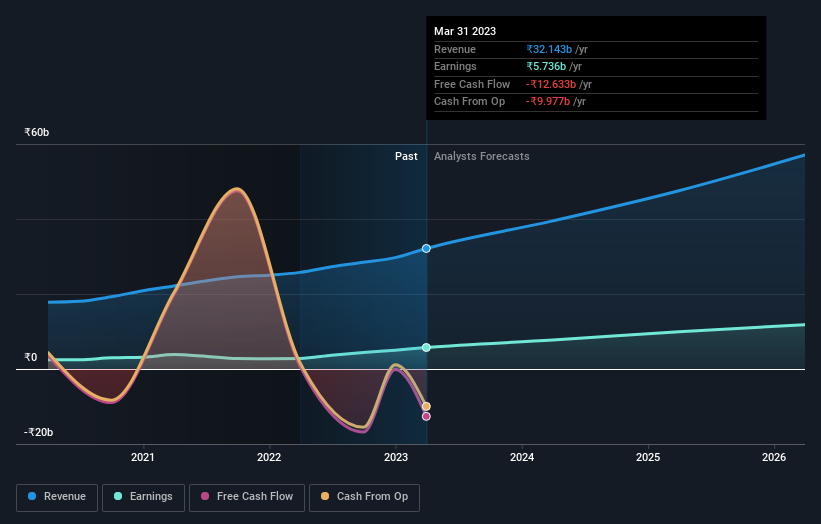821x524 pixels.
Task: Click the Past section label
Action: coord(406,157)
